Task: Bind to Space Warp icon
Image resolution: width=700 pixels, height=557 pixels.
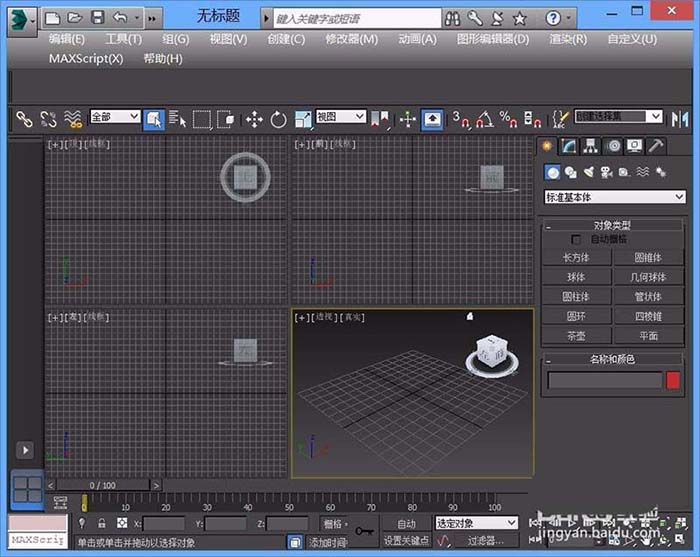Action: (73, 119)
